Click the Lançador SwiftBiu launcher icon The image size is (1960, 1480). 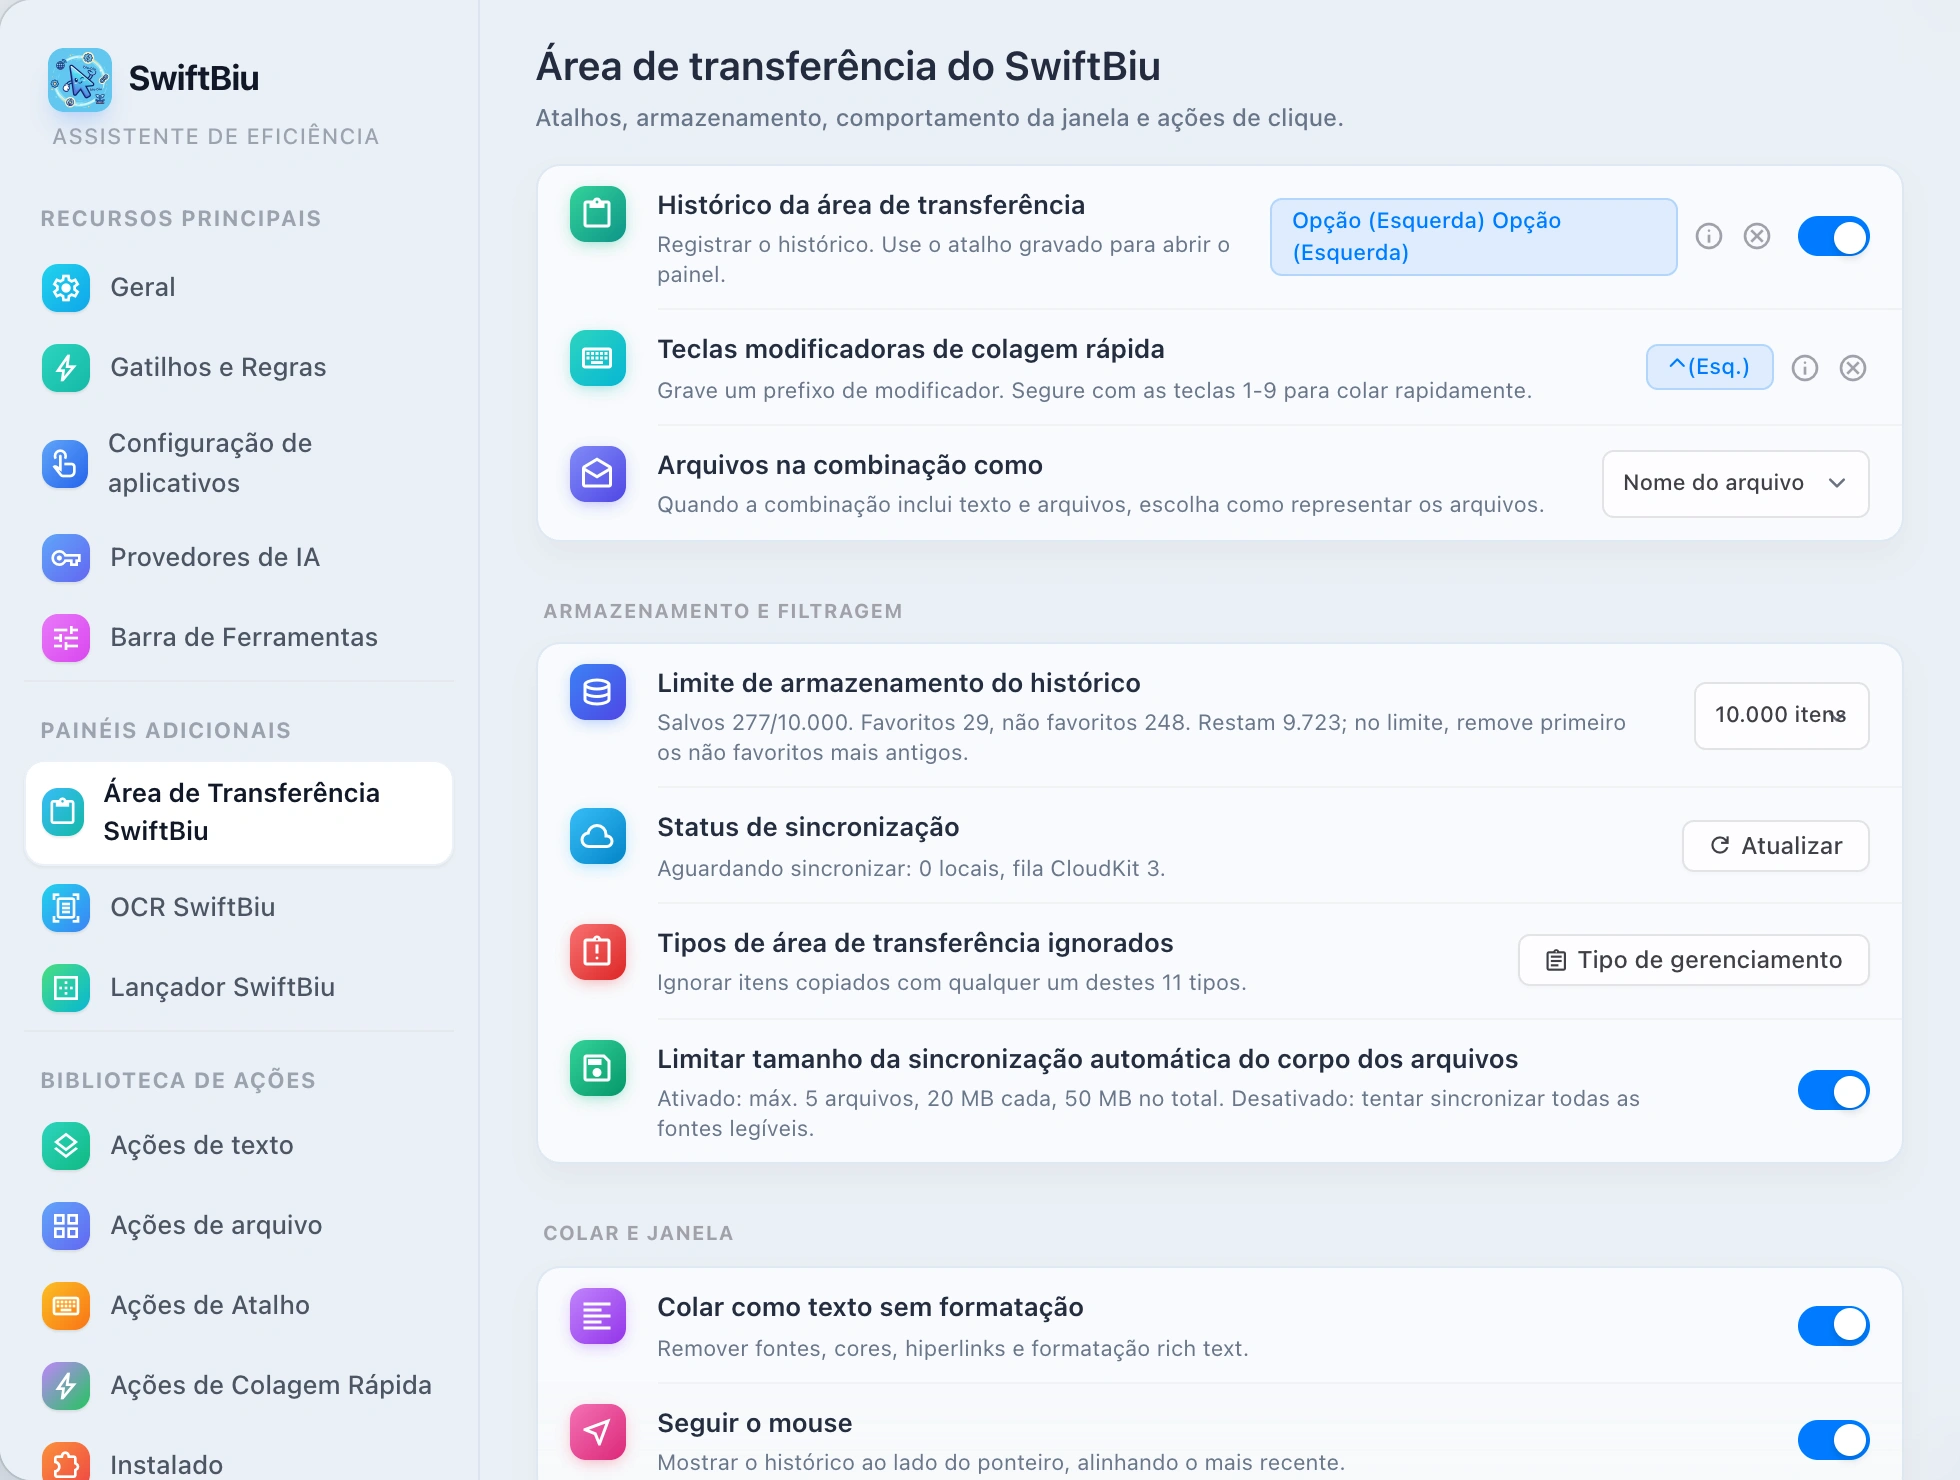coord(66,988)
